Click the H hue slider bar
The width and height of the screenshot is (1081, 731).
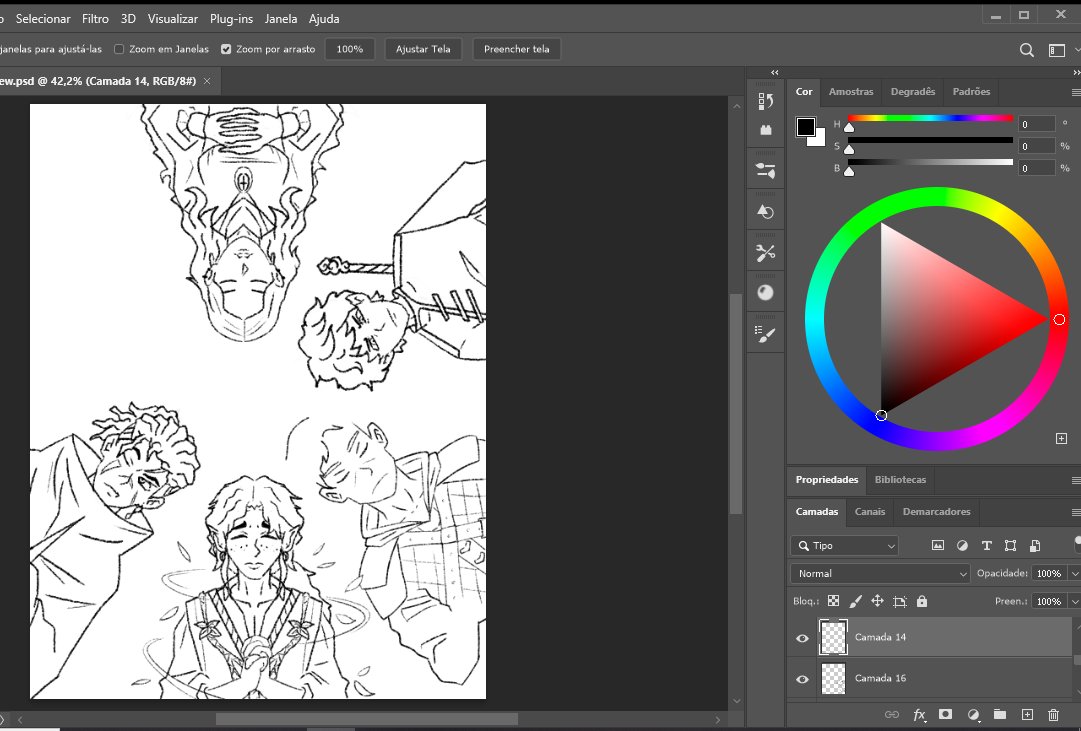pos(931,119)
